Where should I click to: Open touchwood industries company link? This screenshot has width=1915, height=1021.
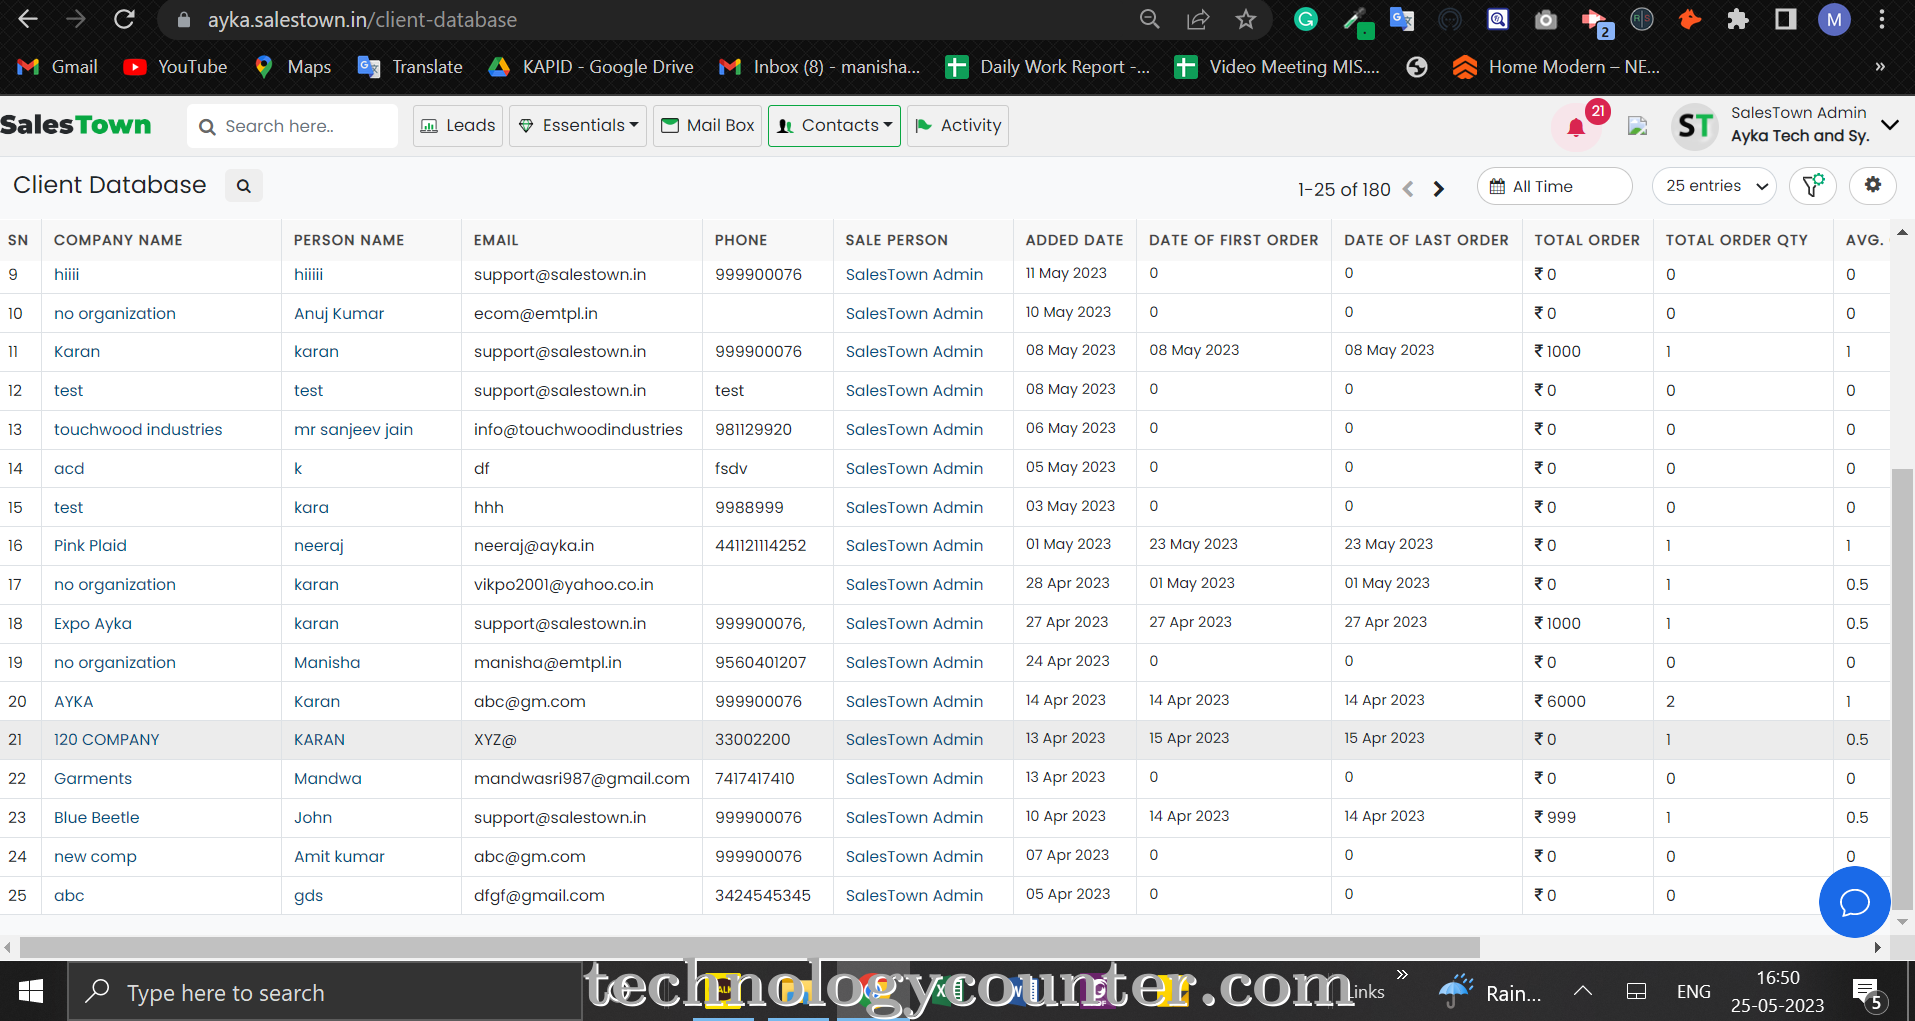tap(138, 429)
